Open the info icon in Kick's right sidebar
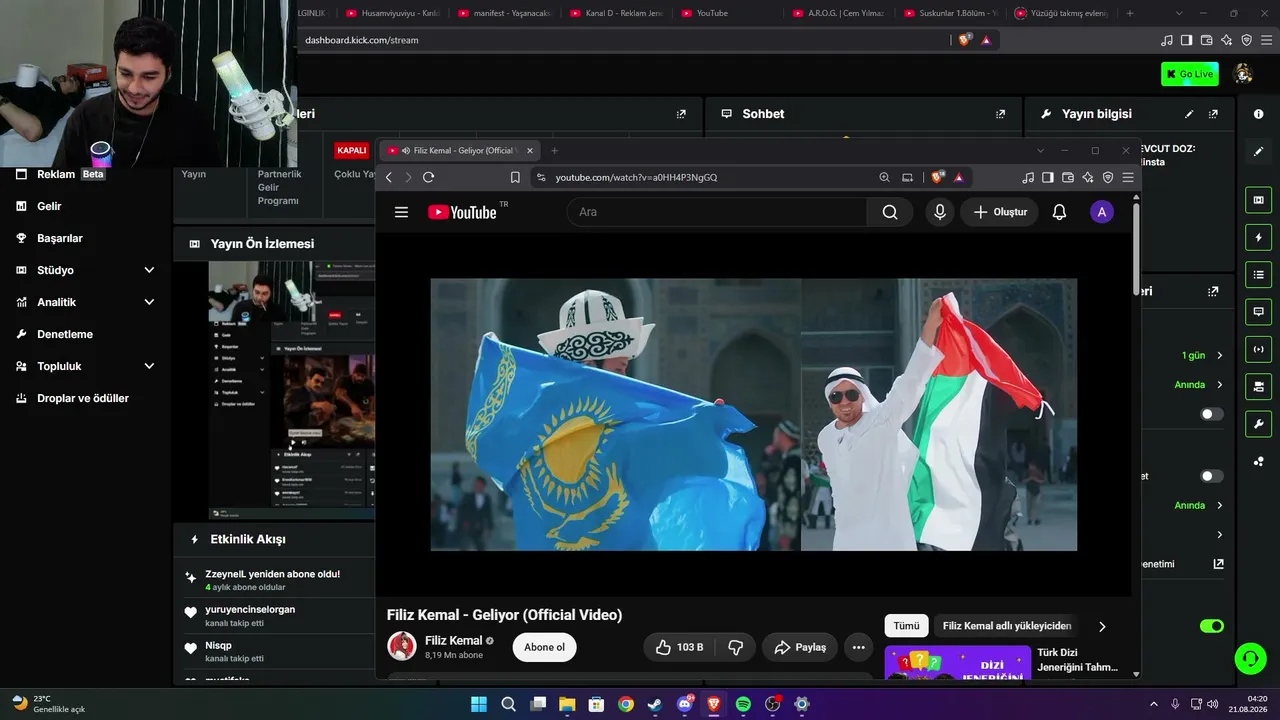Screen dimensions: 1280x720 pos(1258,114)
